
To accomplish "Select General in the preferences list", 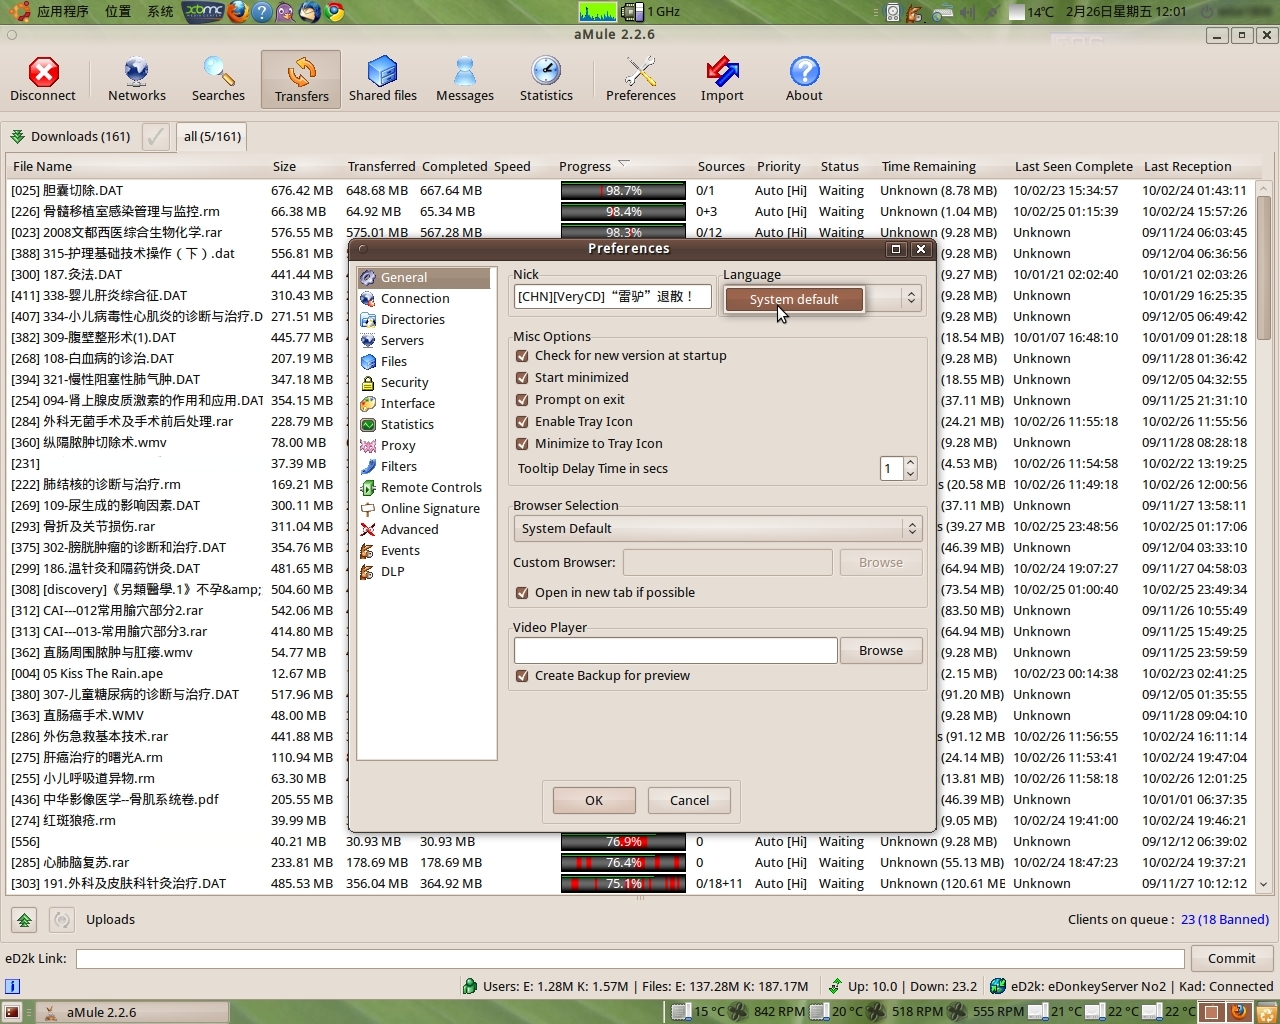I will tap(425, 277).
